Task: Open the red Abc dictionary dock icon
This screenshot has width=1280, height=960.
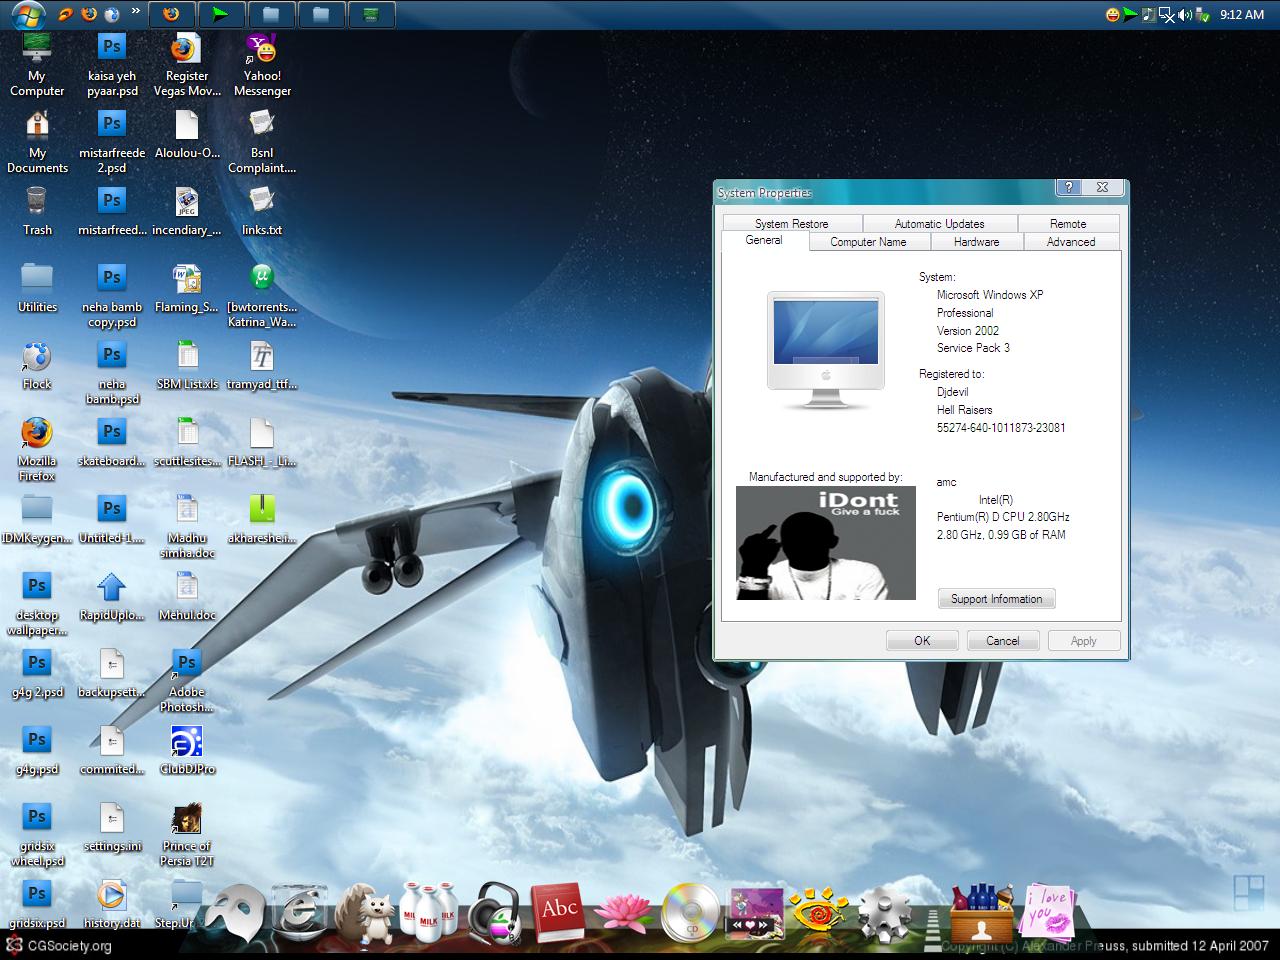Action: point(558,911)
